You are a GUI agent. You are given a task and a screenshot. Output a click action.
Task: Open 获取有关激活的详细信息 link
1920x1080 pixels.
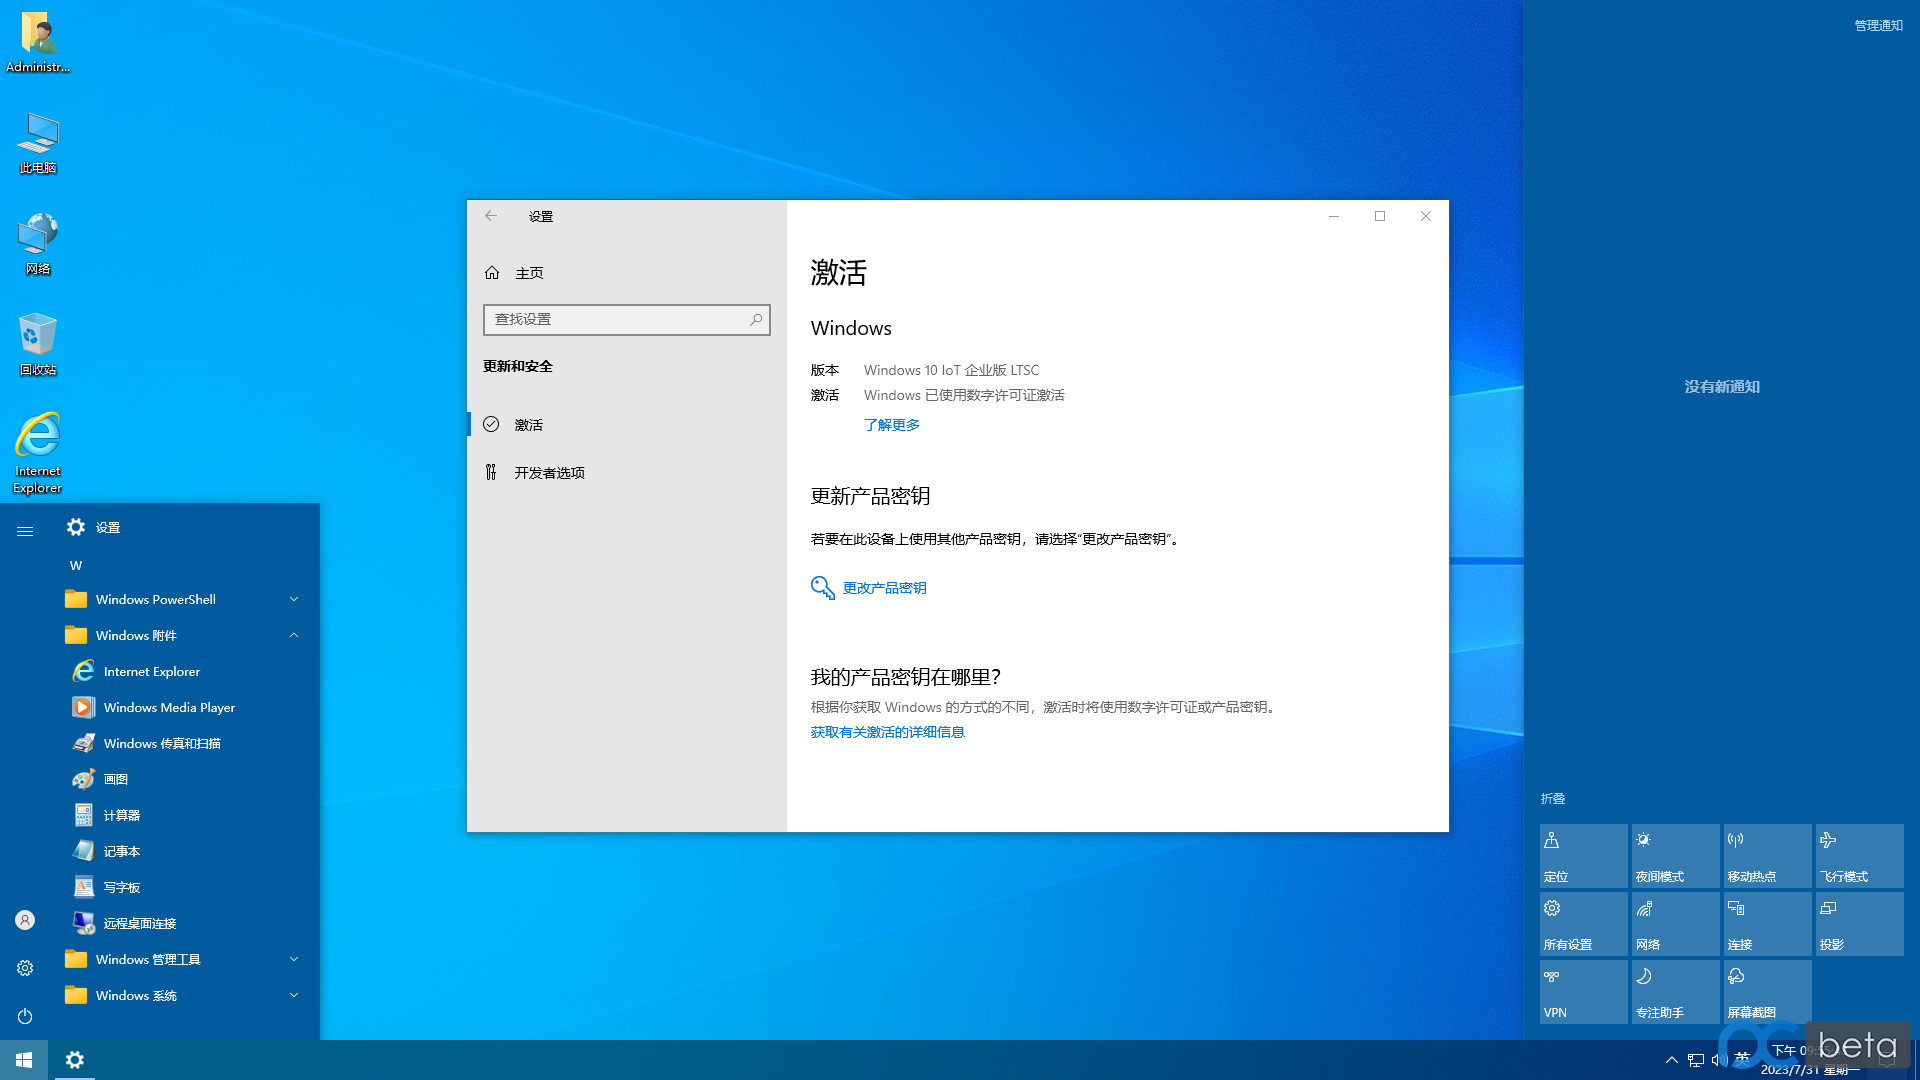(888, 732)
